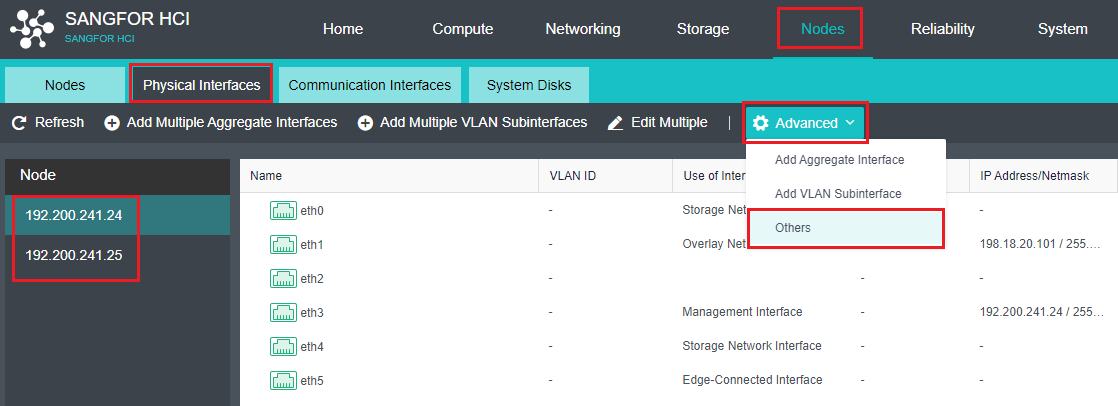Image resolution: width=1118 pixels, height=406 pixels.
Task: Click the Name column header
Action: 389,176
